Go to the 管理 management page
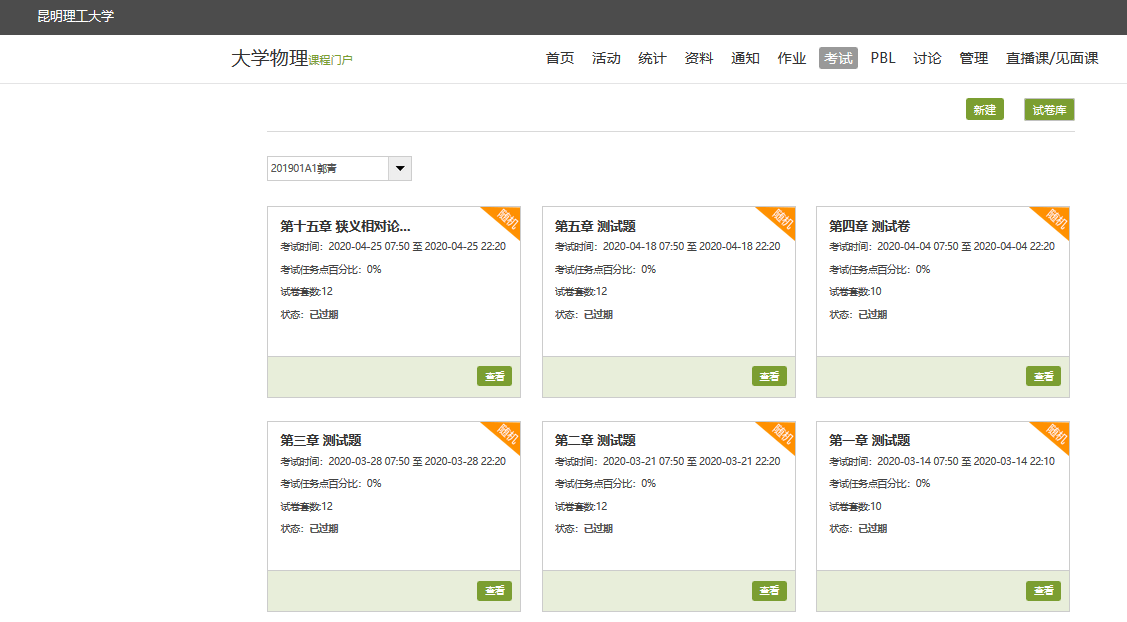1127x622 pixels. tap(973, 58)
